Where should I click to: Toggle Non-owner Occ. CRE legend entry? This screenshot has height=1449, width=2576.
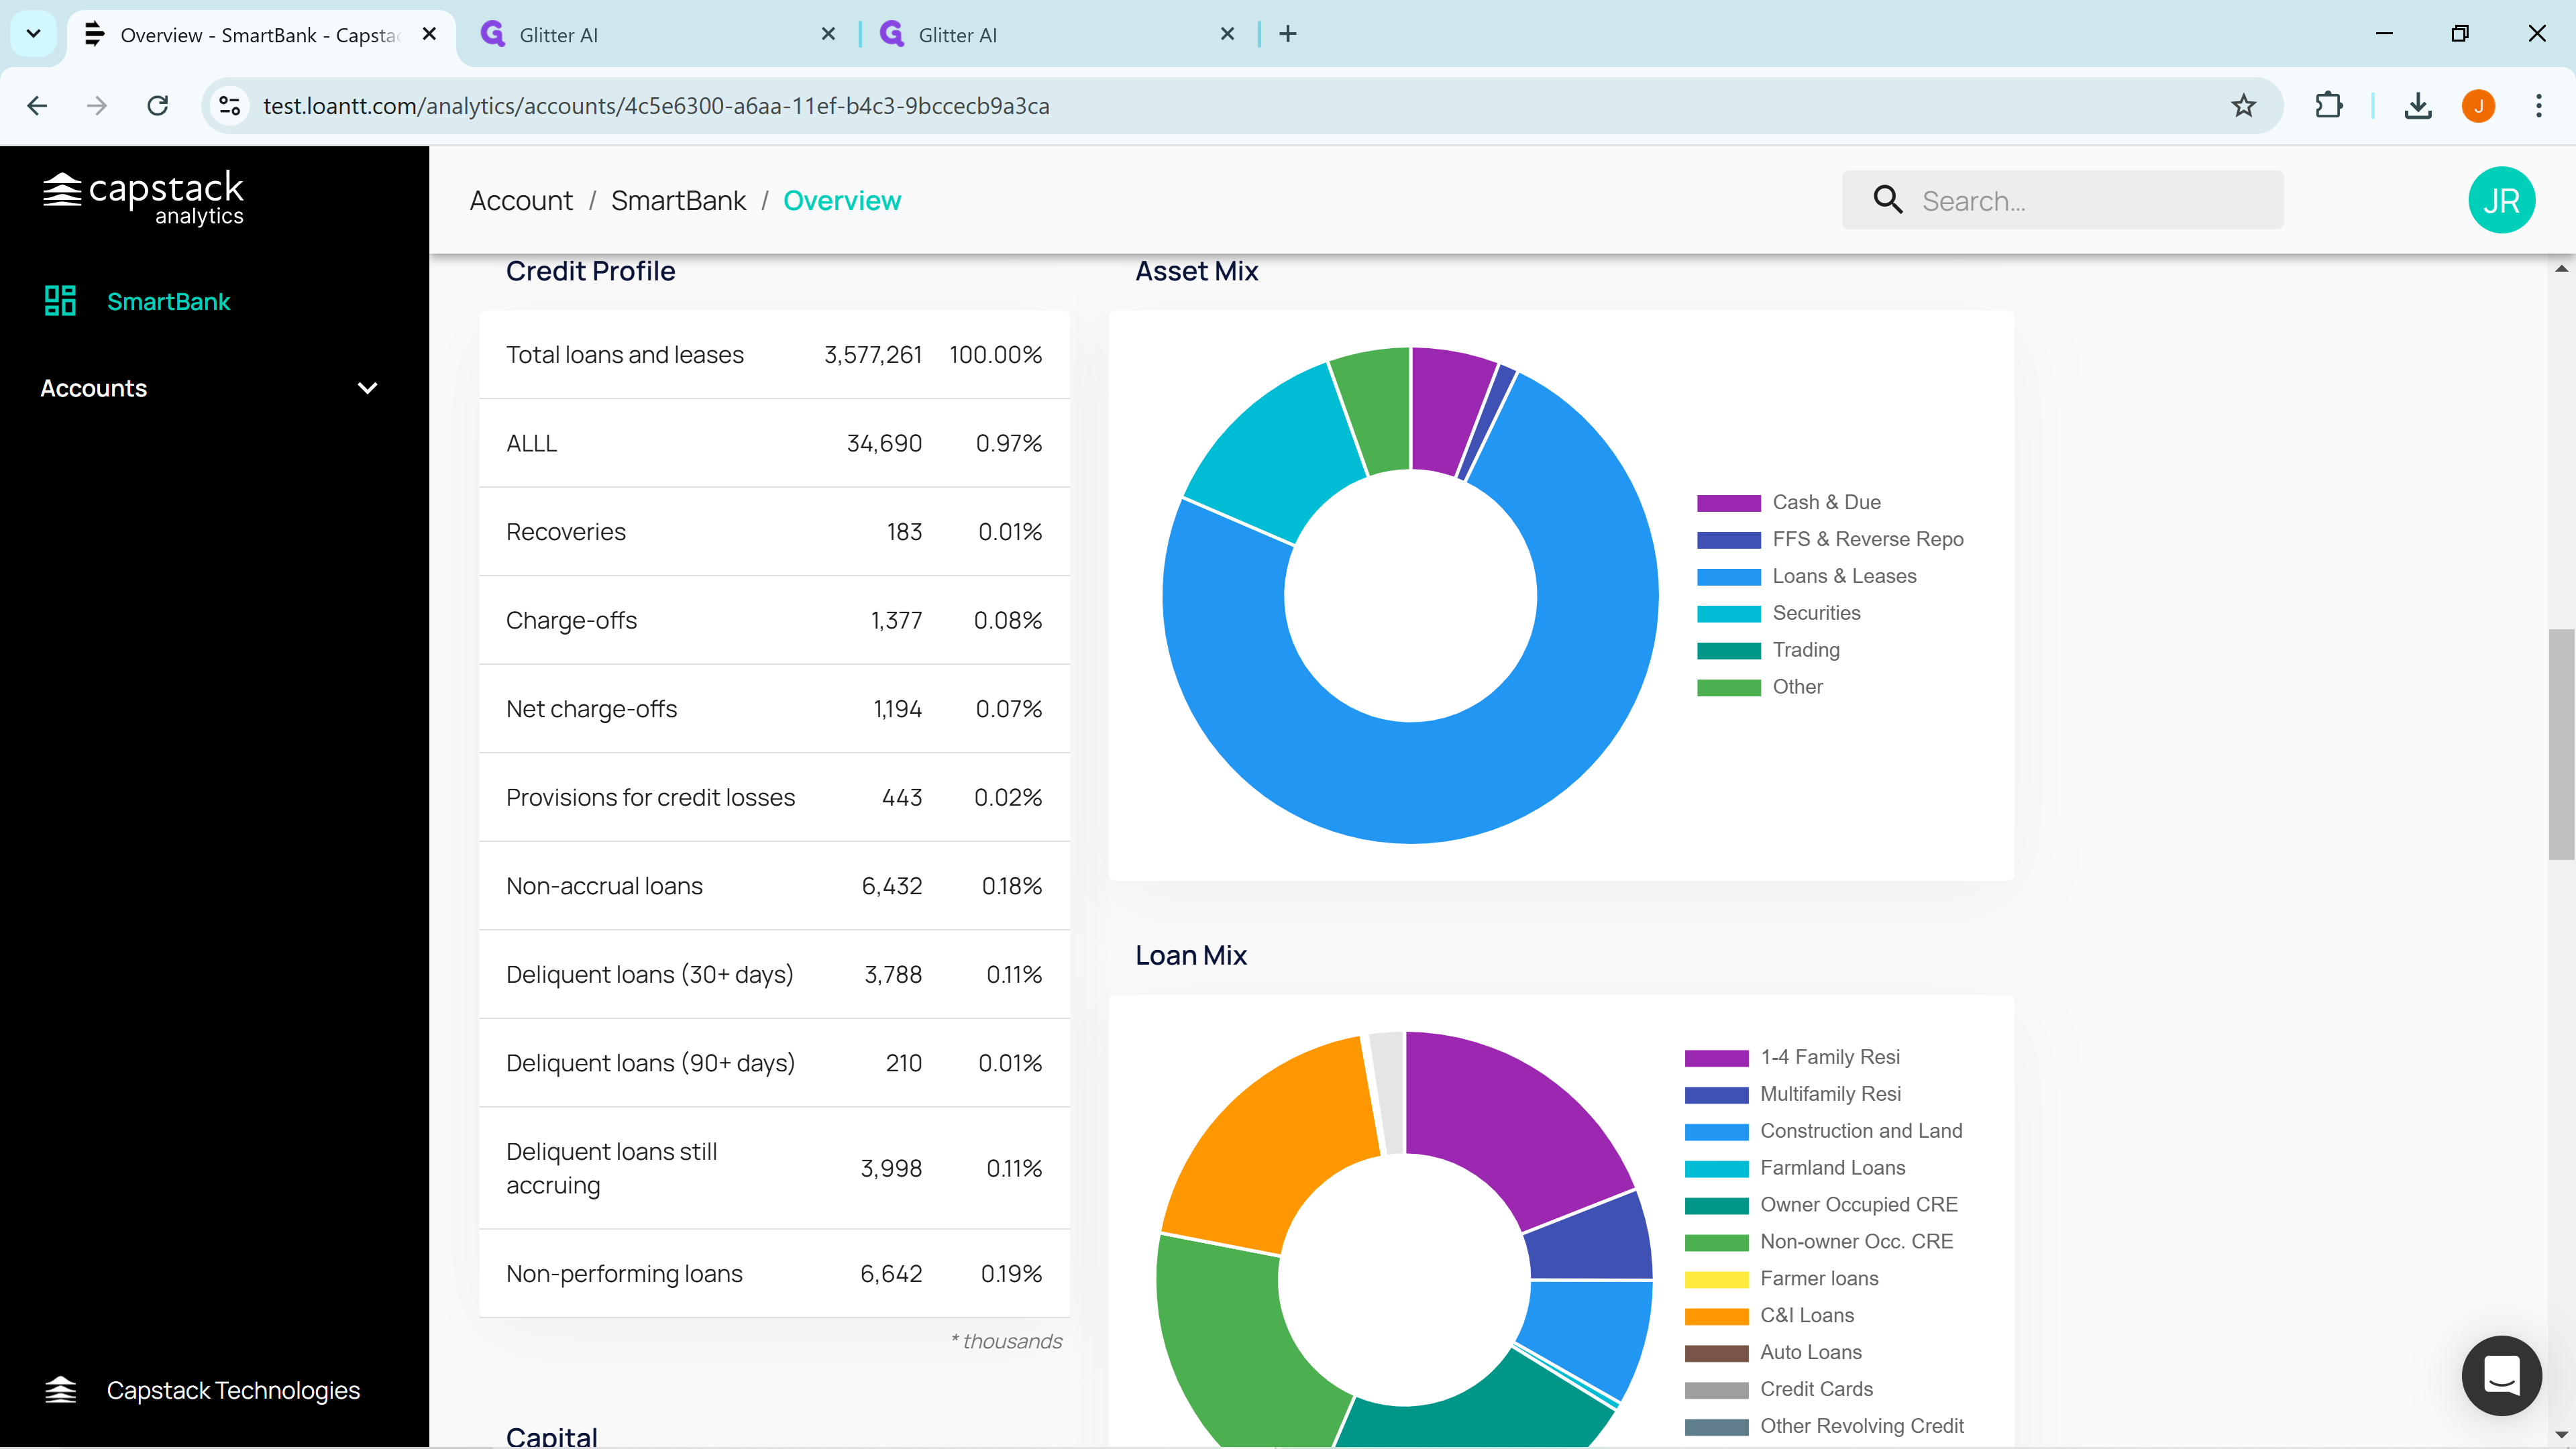coord(1818,1242)
